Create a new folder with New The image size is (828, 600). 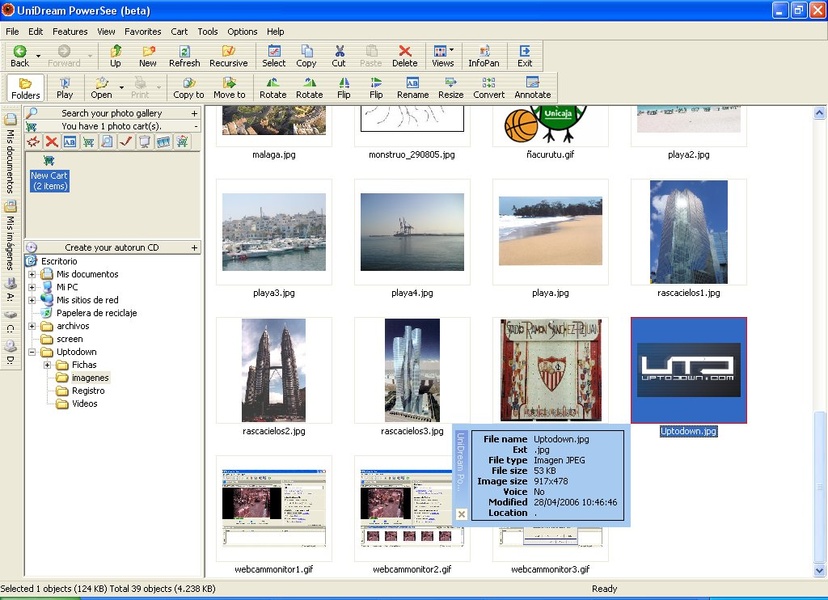148,55
